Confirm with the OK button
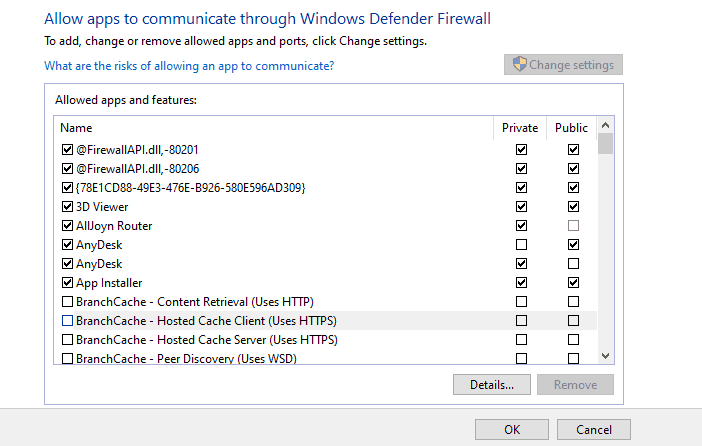 pyautogui.click(x=512, y=429)
